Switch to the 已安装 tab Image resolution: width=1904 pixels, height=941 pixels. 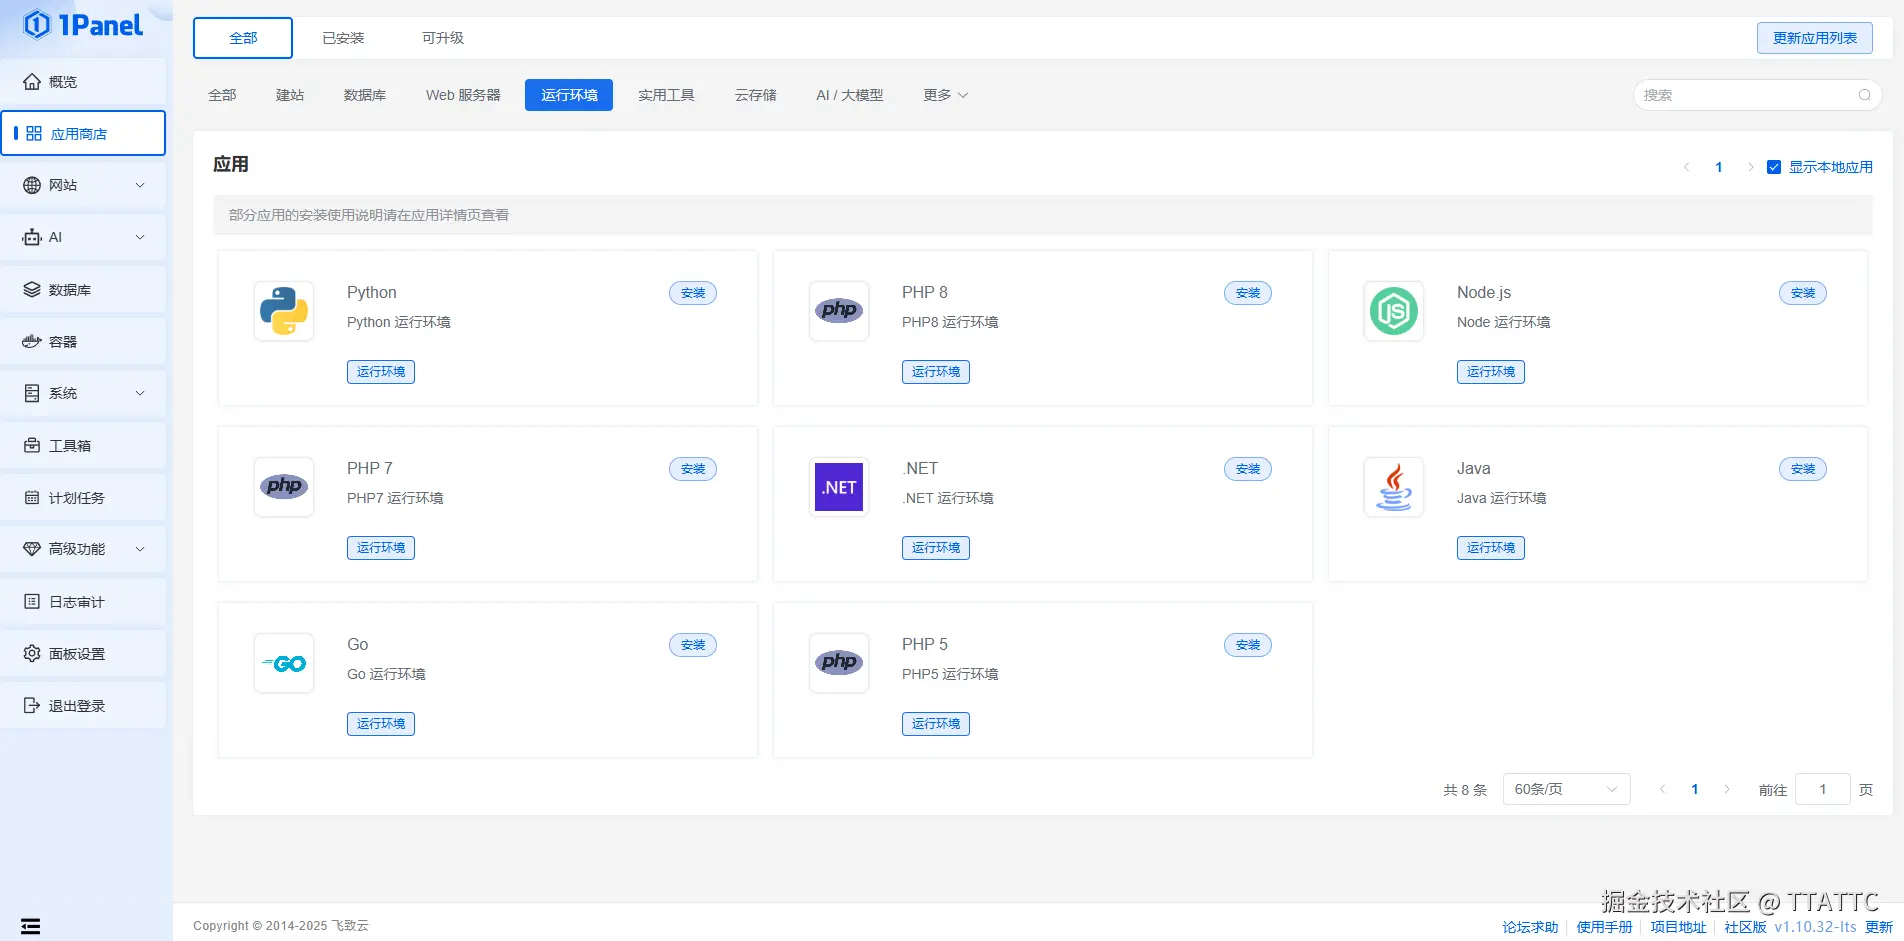click(343, 38)
